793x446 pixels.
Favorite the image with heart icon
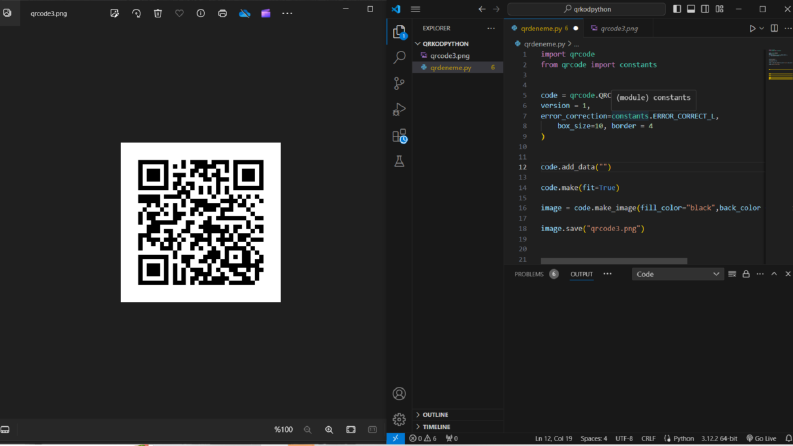179,14
